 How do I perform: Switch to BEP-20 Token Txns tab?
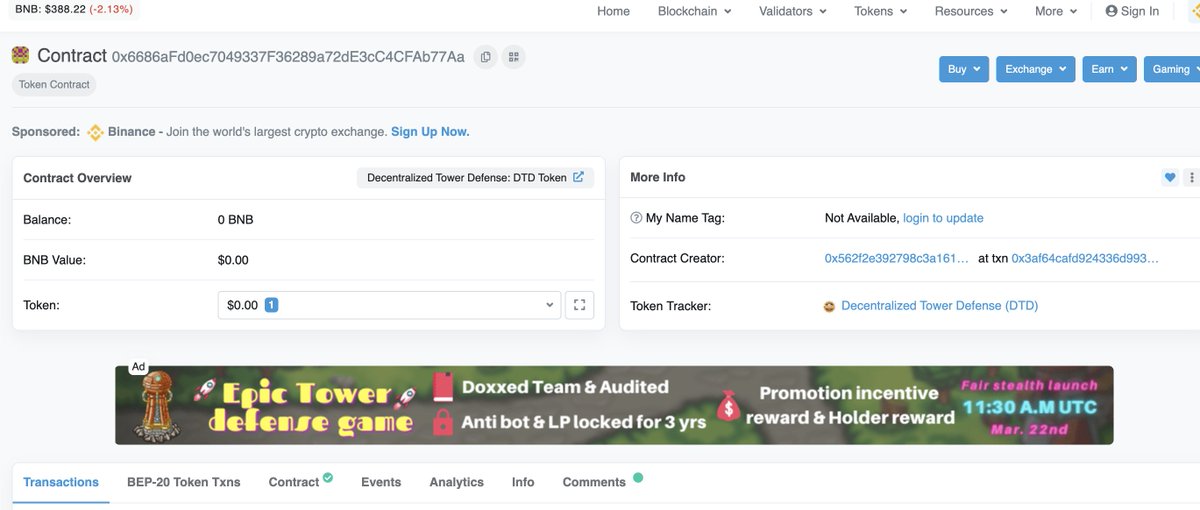pyautogui.click(x=184, y=482)
